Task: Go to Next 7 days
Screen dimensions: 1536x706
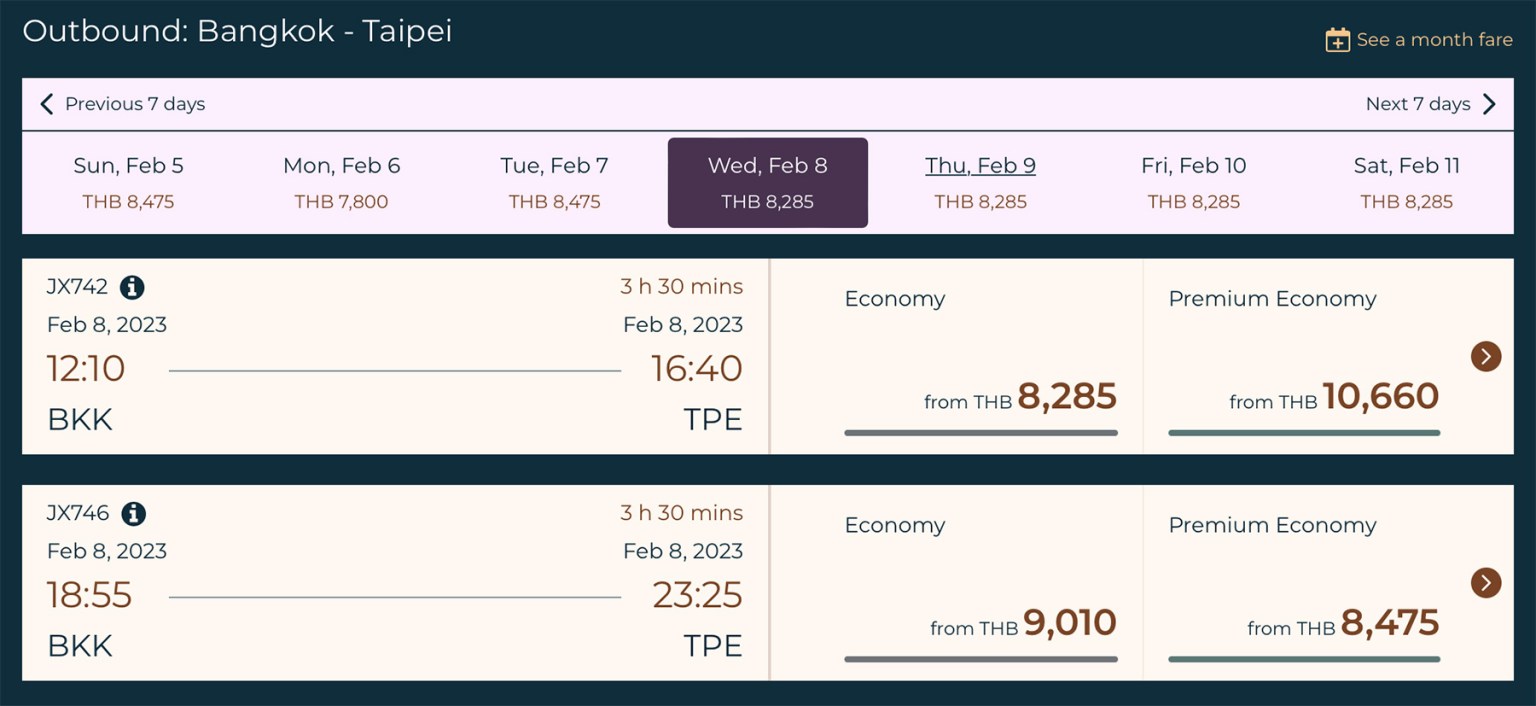Action: pyautogui.click(x=1417, y=104)
